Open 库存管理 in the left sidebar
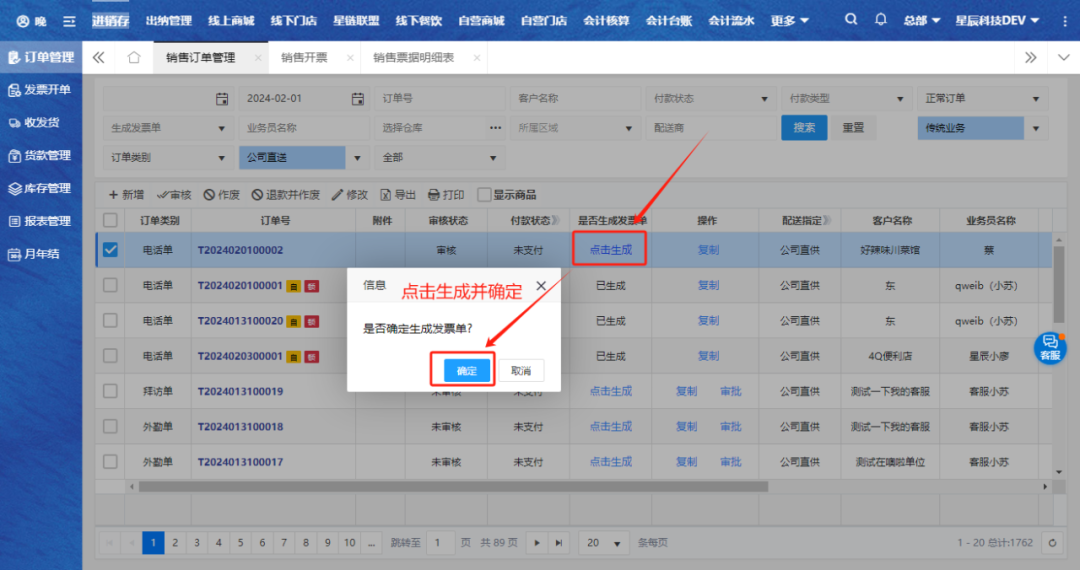The image size is (1080, 570). pos(42,188)
